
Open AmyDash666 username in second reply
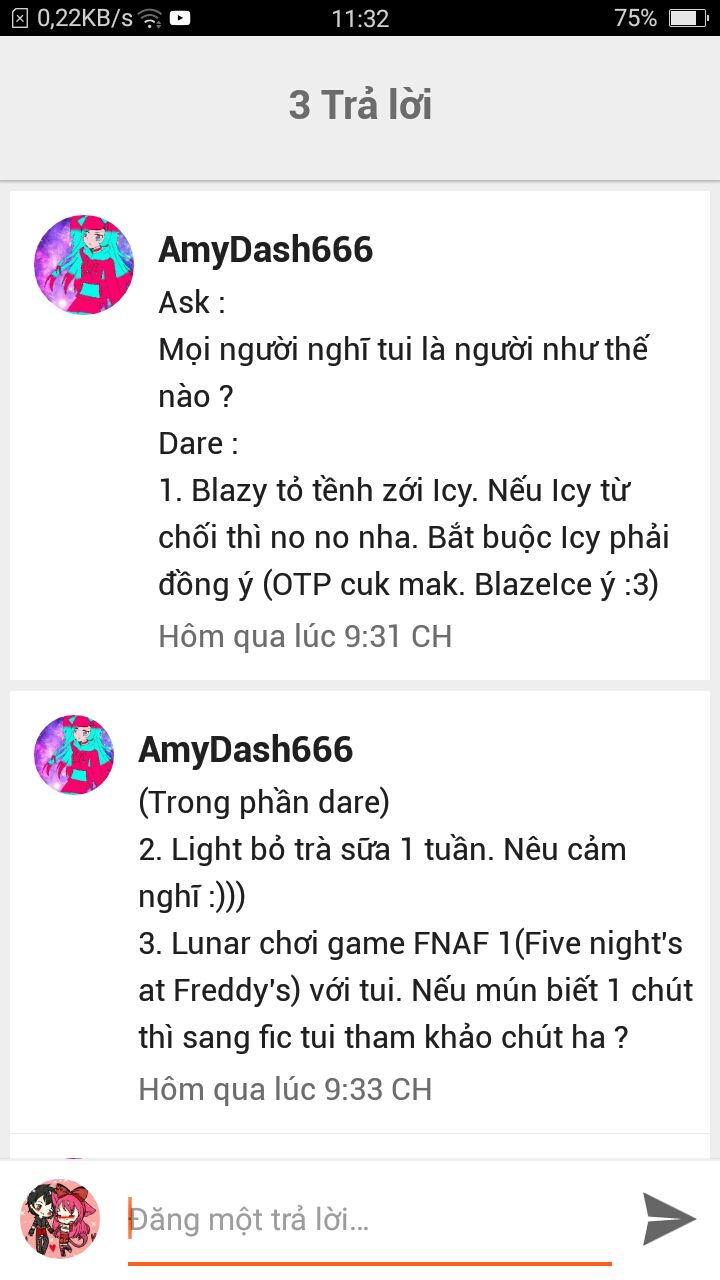[246, 750]
